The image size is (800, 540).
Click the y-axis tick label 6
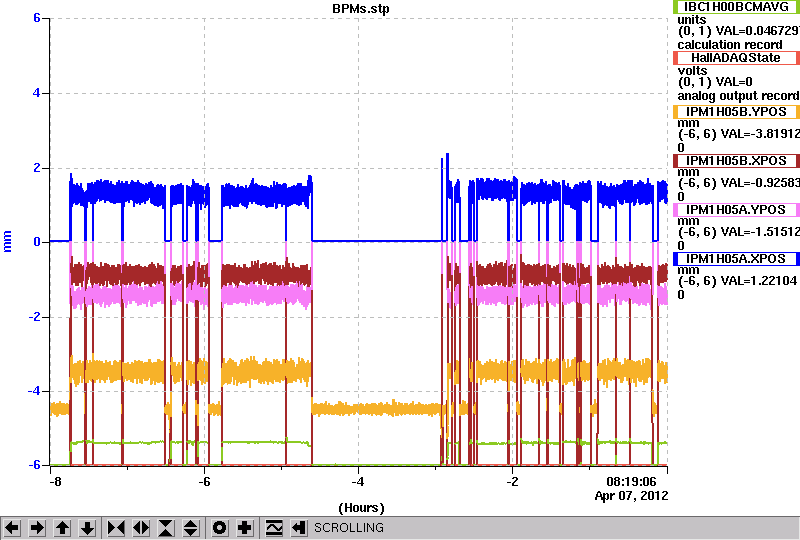pos(37,18)
